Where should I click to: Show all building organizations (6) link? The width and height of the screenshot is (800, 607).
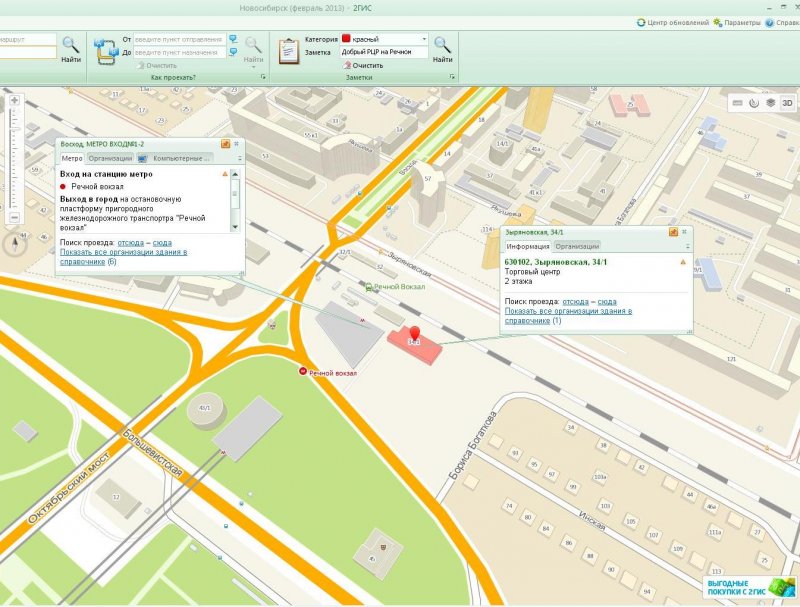(x=123, y=257)
